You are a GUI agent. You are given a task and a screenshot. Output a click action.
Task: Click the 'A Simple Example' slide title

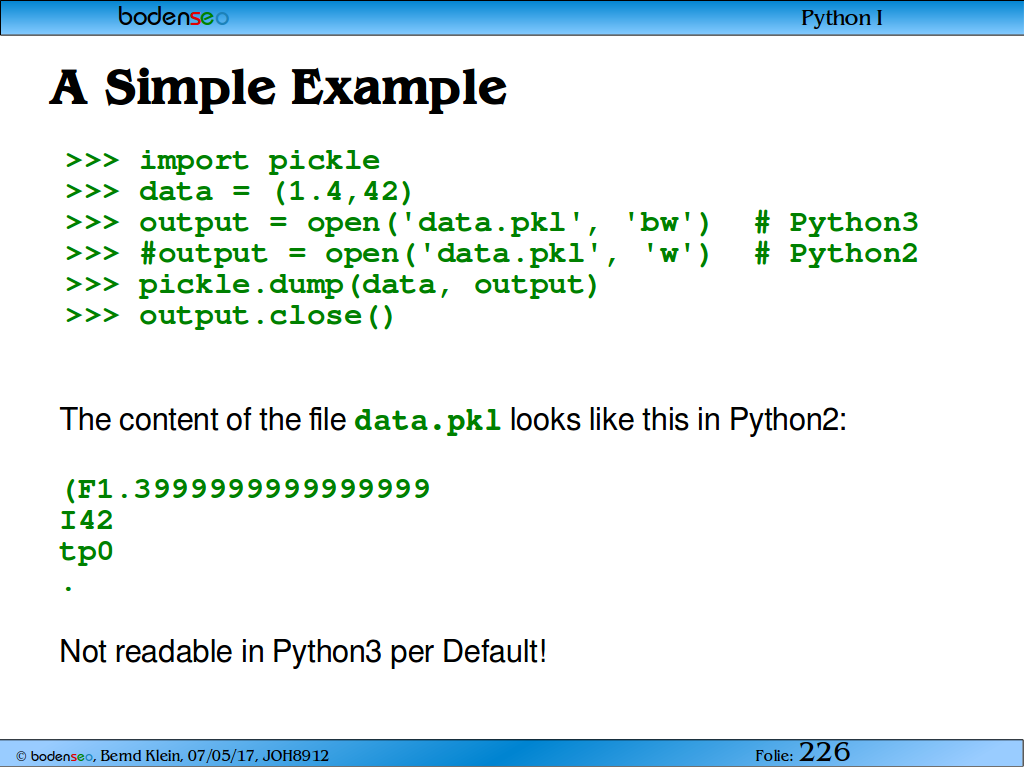(278, 88)
